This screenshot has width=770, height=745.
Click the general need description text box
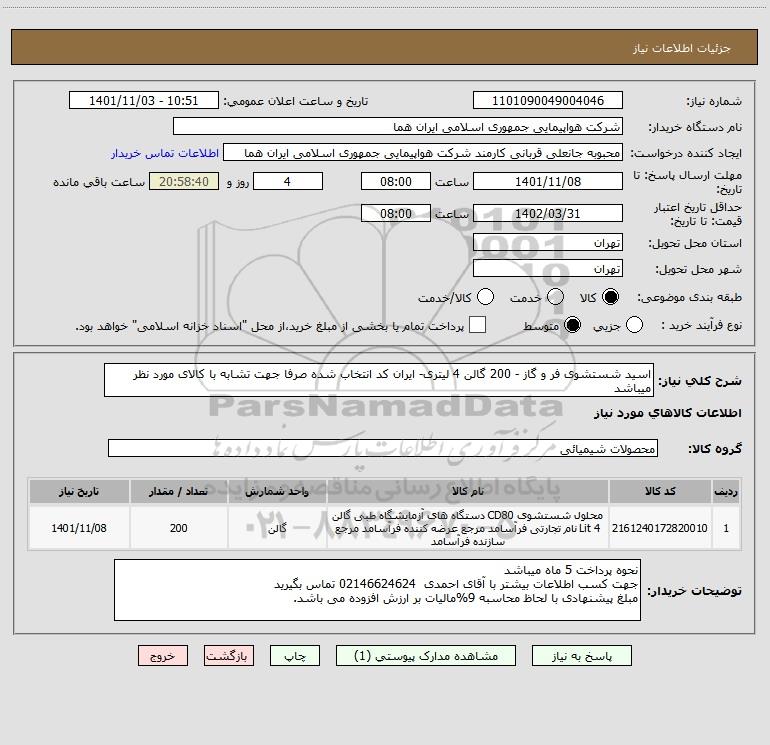click(x=379, y=381)
